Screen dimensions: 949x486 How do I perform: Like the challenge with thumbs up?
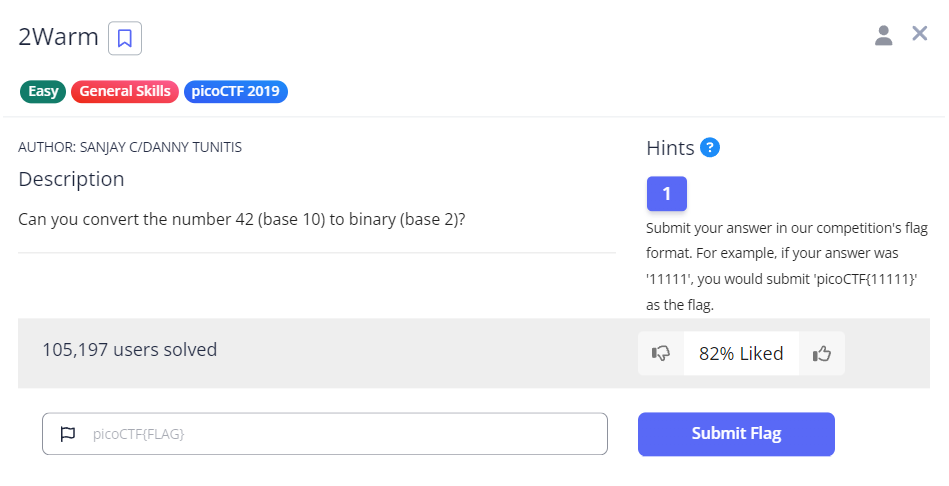click(x=822, y=353)
